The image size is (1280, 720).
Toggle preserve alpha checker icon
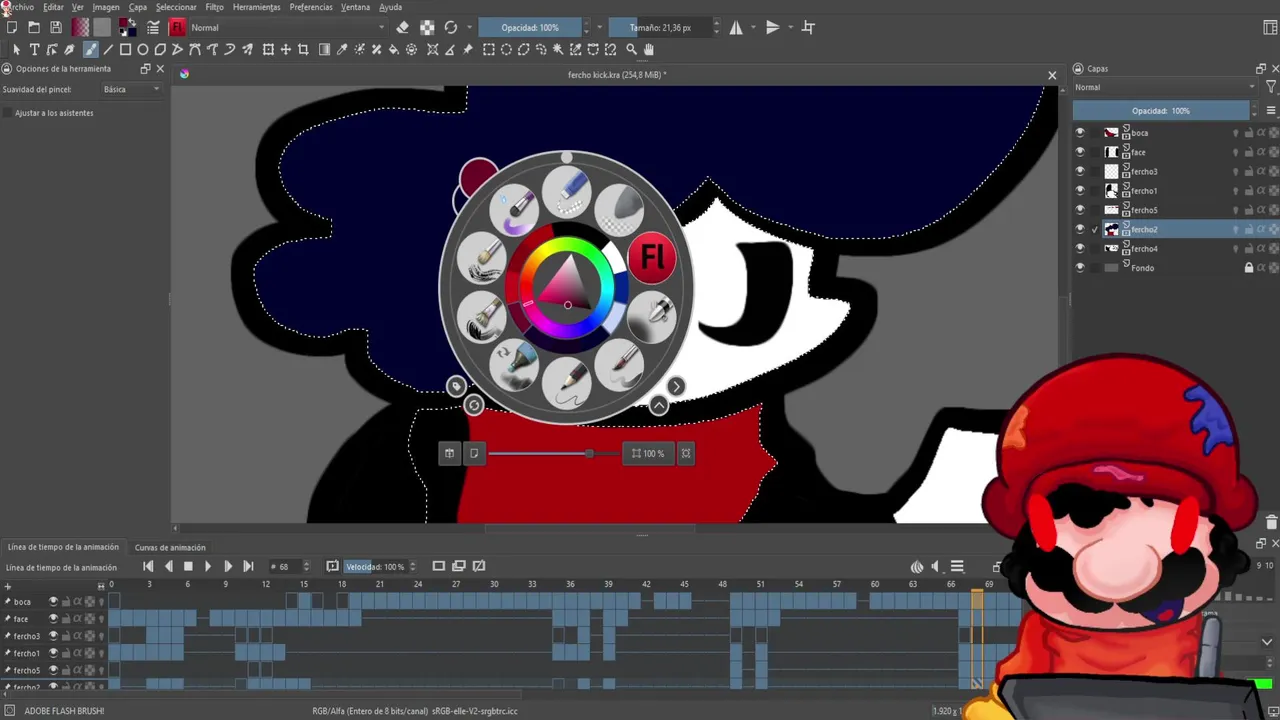coord(427,27)
